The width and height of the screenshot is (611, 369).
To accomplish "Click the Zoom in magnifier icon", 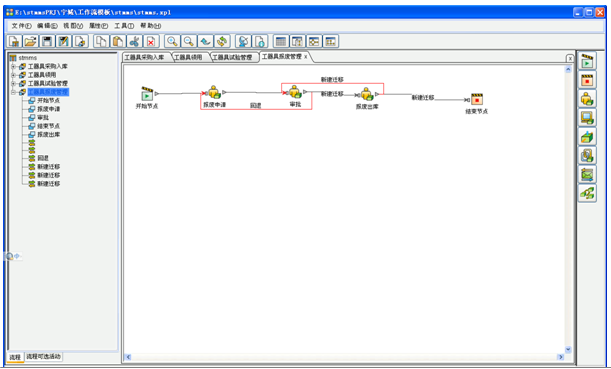I will coord(172,41).
